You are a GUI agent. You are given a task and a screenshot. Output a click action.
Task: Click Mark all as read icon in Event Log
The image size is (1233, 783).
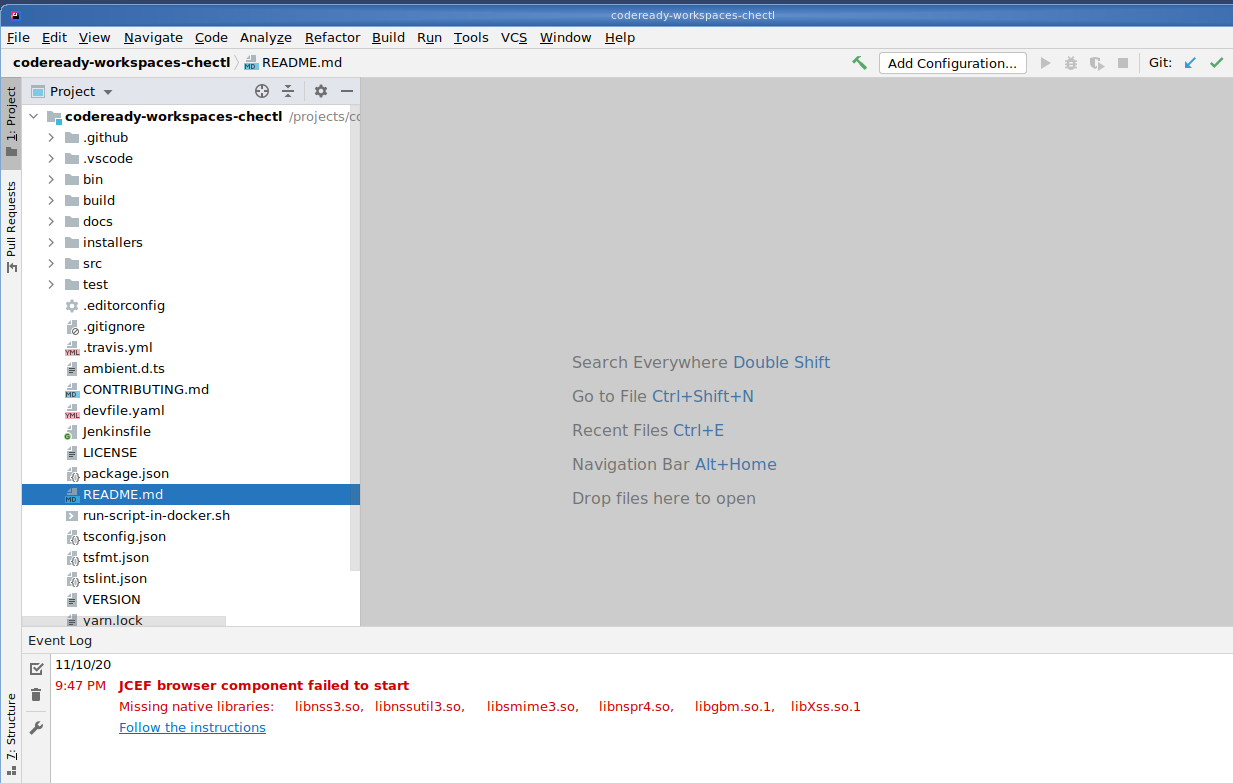click(36, 668)
